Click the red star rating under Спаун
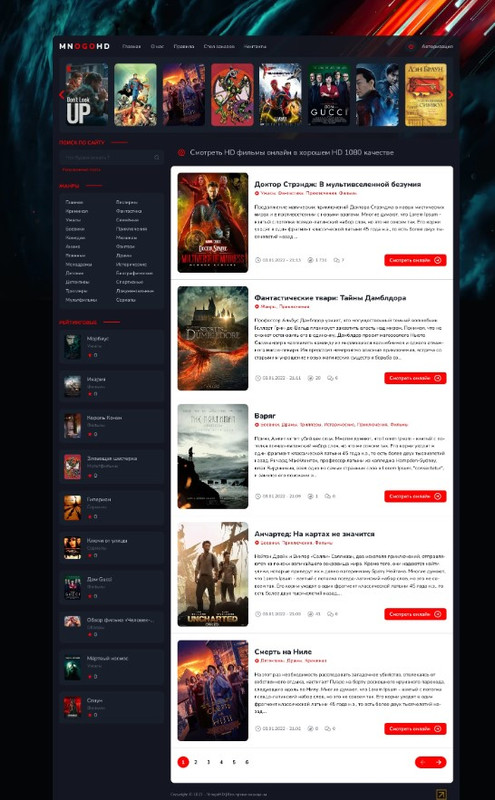 click(x=90, y=715)
